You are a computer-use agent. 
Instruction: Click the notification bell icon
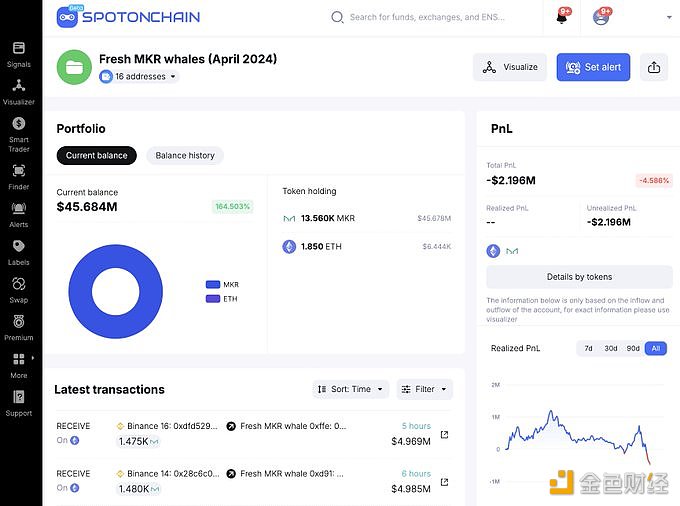tap(561, 17)
